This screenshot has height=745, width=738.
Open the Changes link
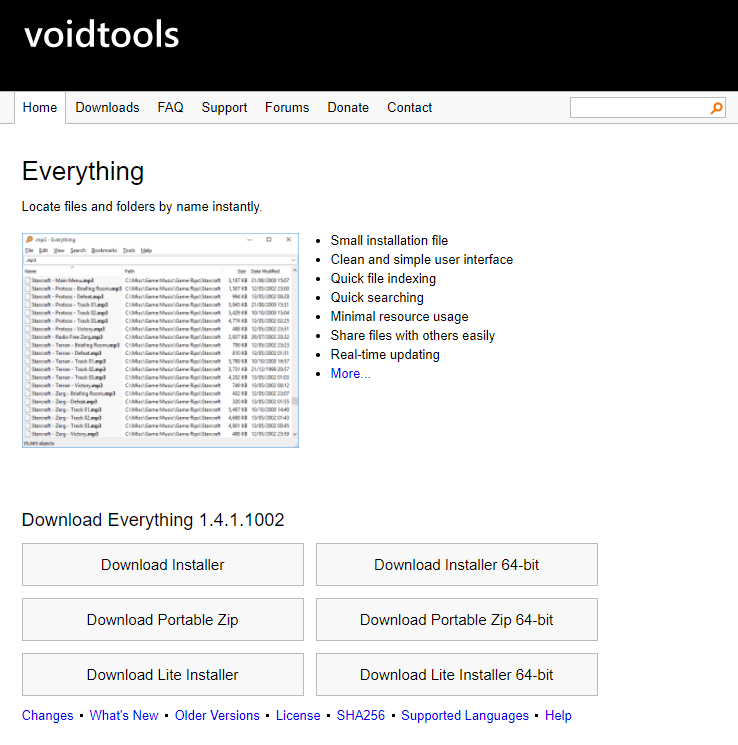[48, 716]
